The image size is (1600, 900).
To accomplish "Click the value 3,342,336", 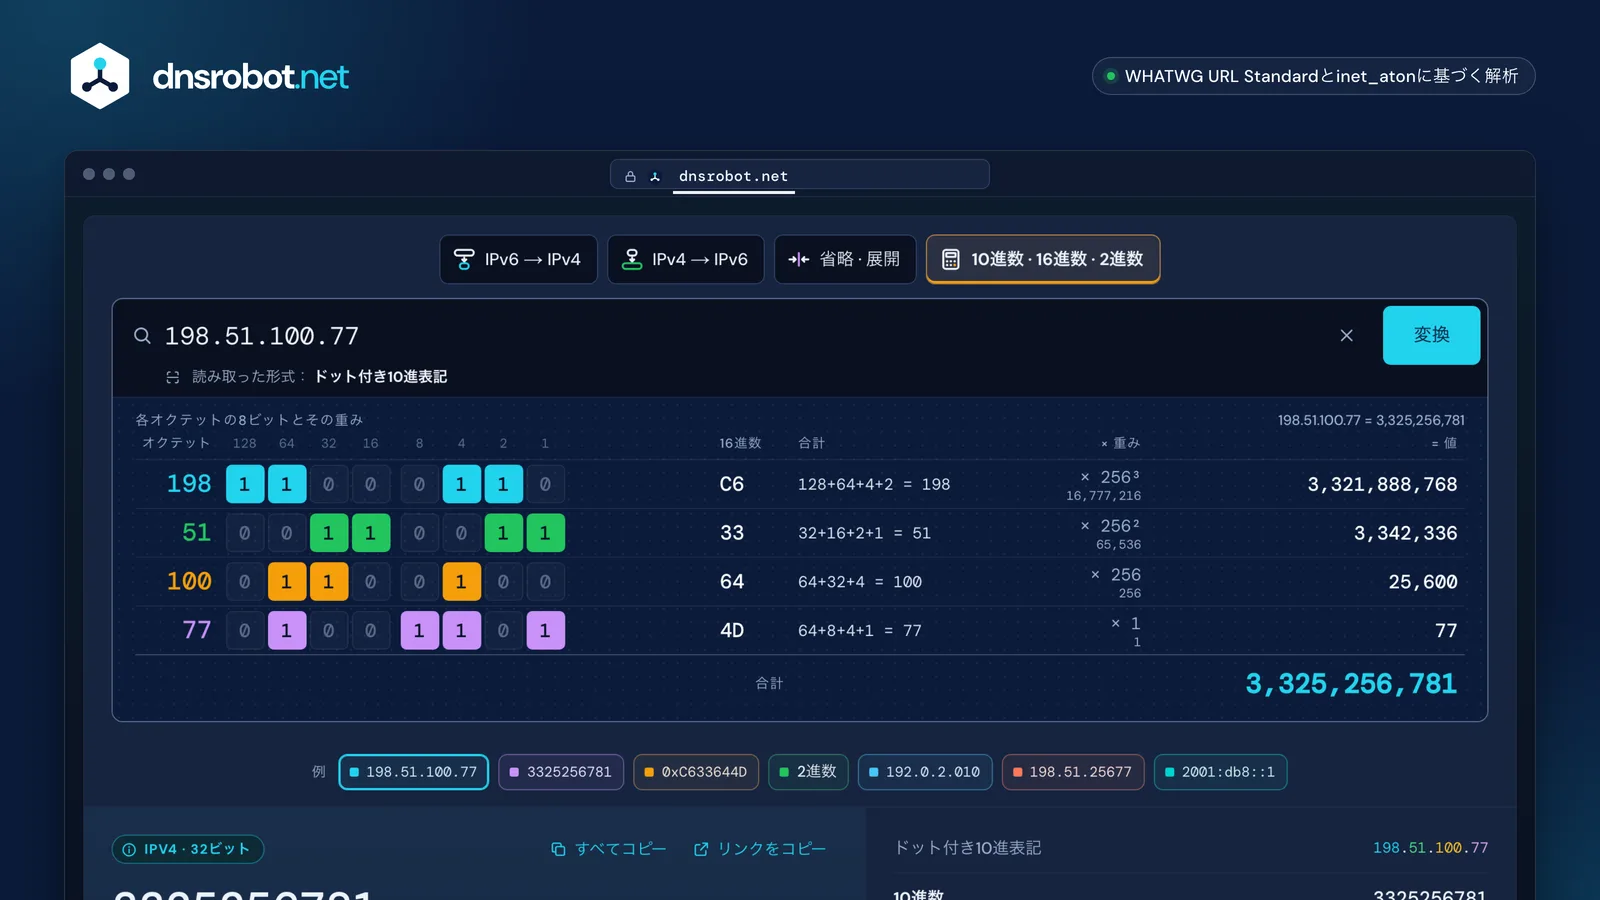I will [x=1405, y=533].
